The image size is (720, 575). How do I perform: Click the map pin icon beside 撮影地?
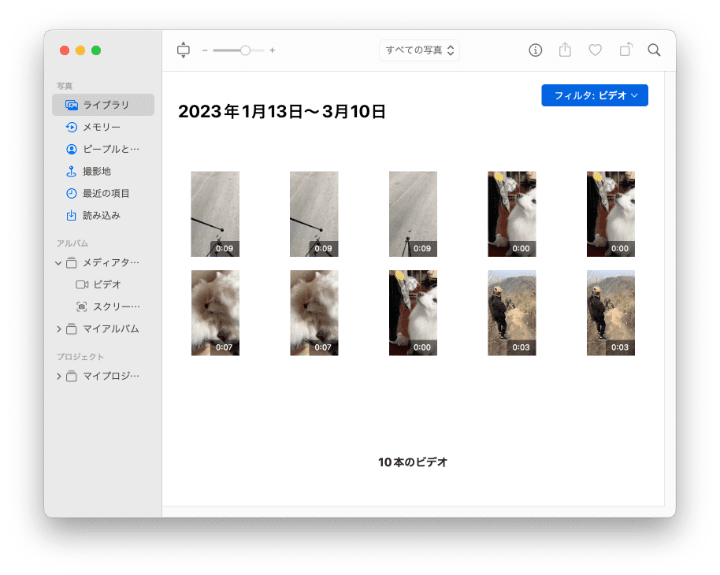[71, 171]
